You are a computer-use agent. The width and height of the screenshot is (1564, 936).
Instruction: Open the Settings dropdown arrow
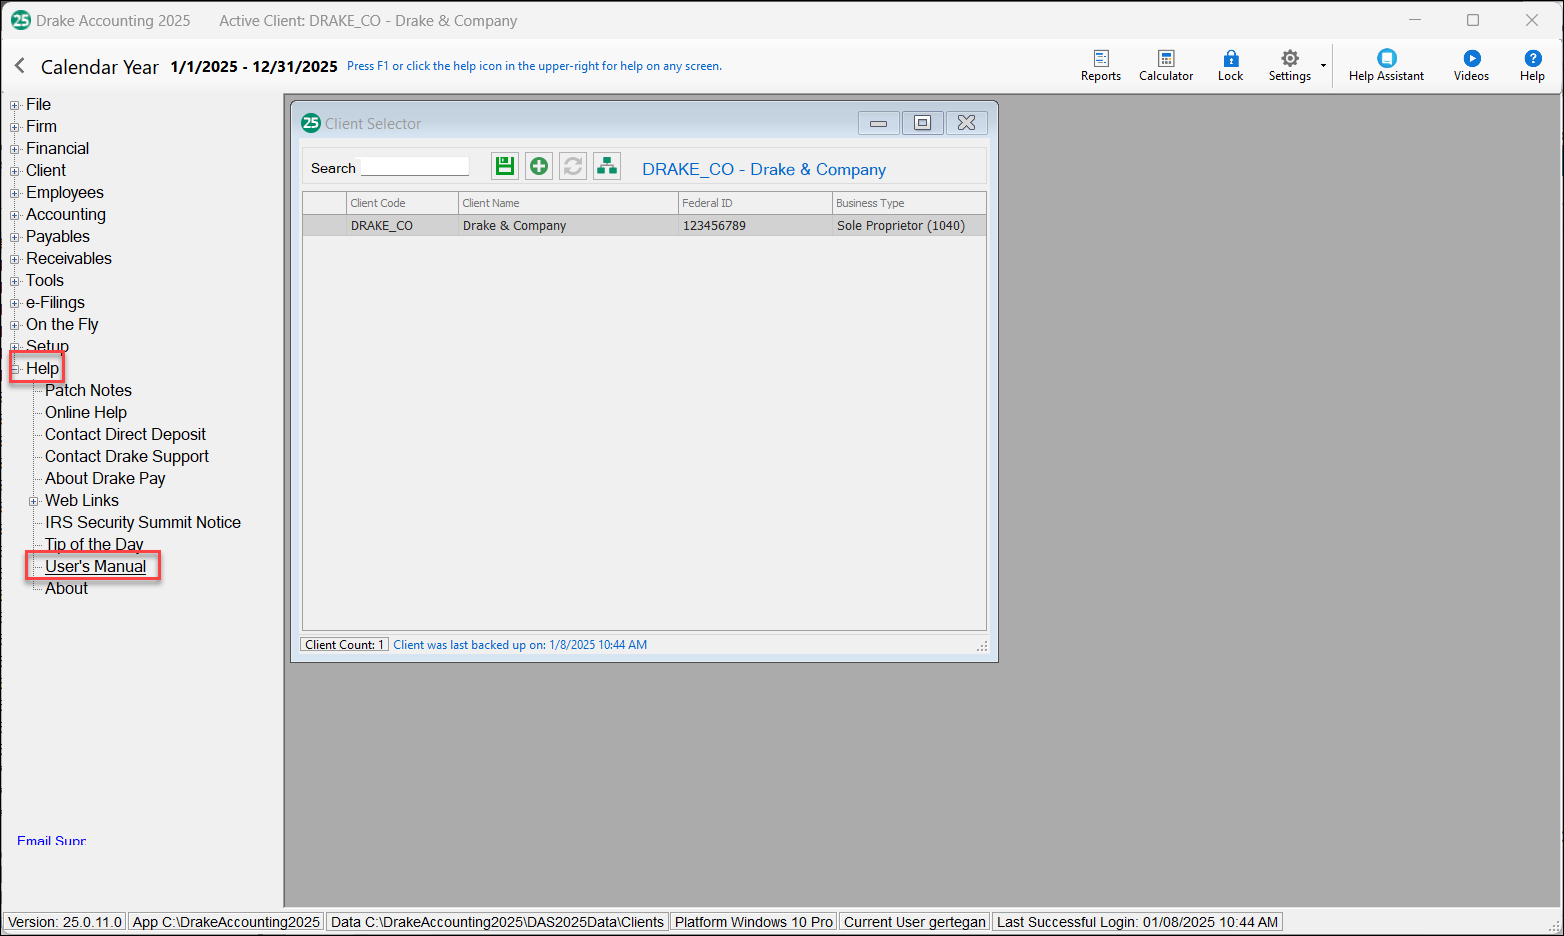pyautogui.click(x=1323, y=67)
